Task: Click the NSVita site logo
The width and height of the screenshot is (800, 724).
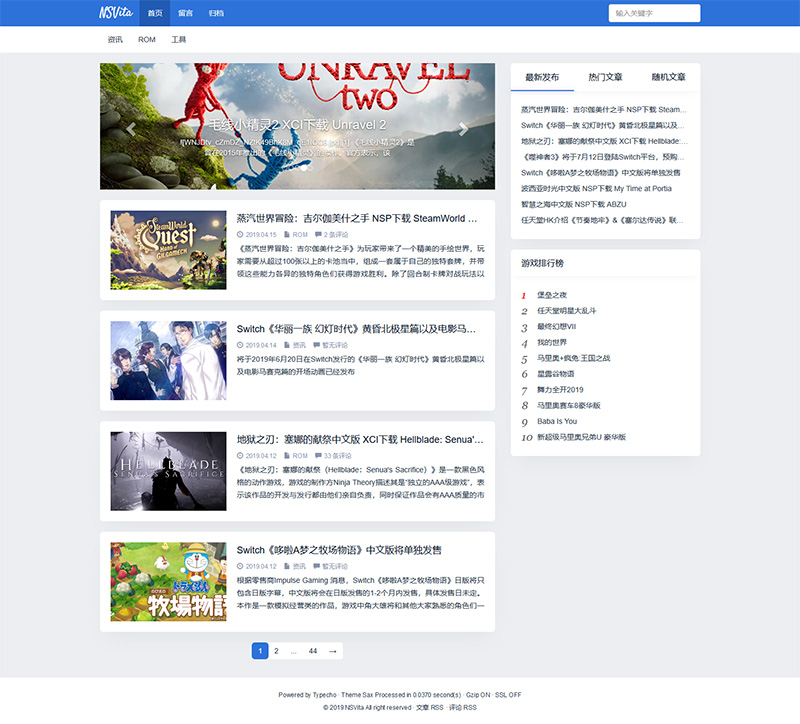Action: 114,13
